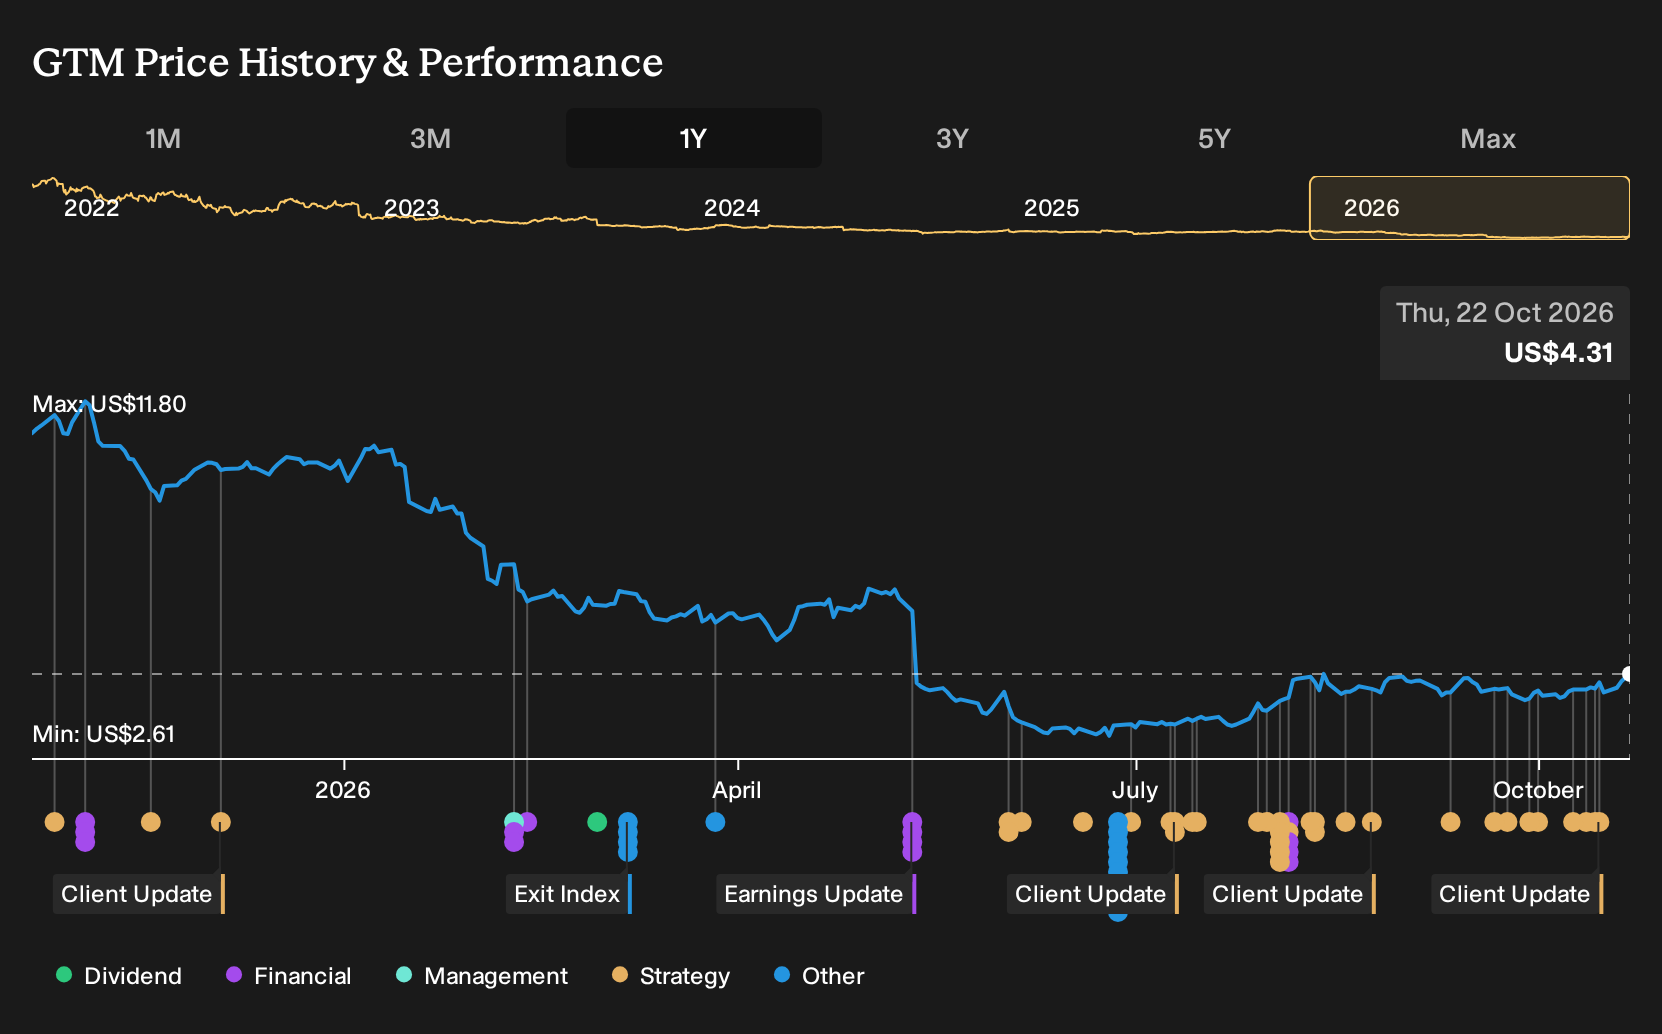Open the Exit Index event label
Image resolution: width=1662 pixels, height=1034 pixels.
pos(568,894)
